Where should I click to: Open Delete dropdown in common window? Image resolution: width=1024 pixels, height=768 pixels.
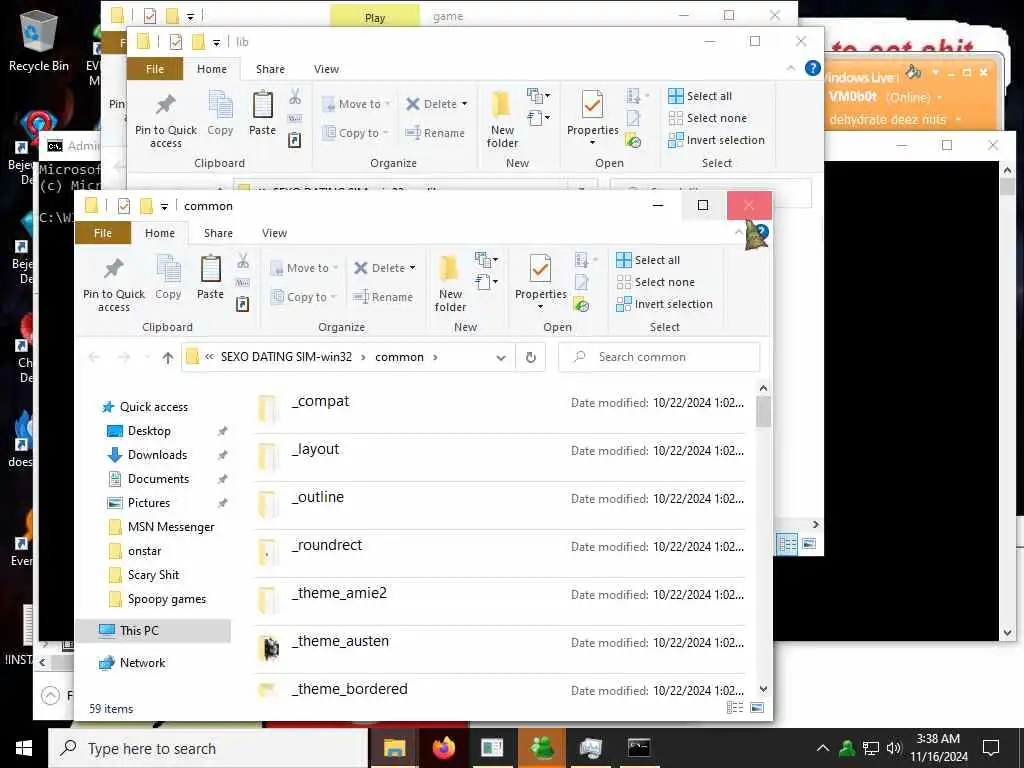[412, 268]
